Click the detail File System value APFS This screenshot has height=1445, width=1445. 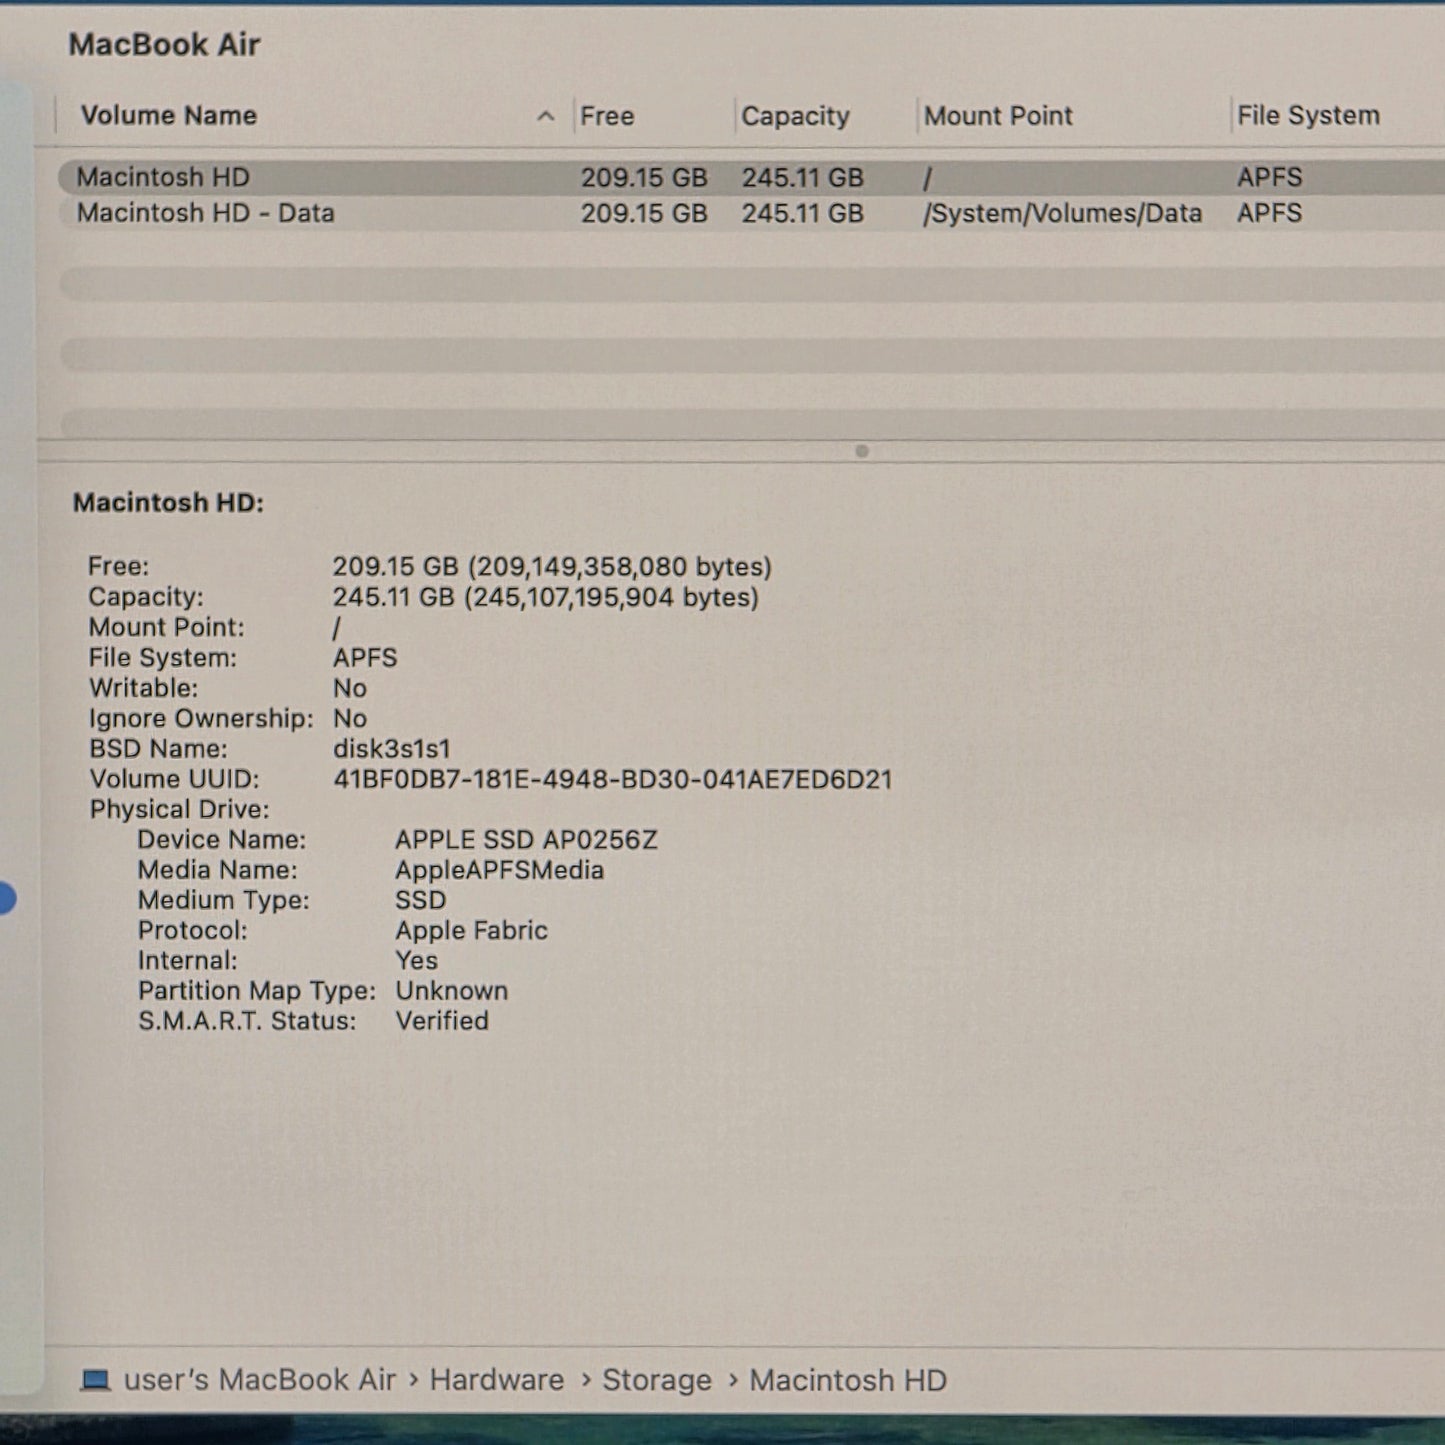(x=365, y=658)
